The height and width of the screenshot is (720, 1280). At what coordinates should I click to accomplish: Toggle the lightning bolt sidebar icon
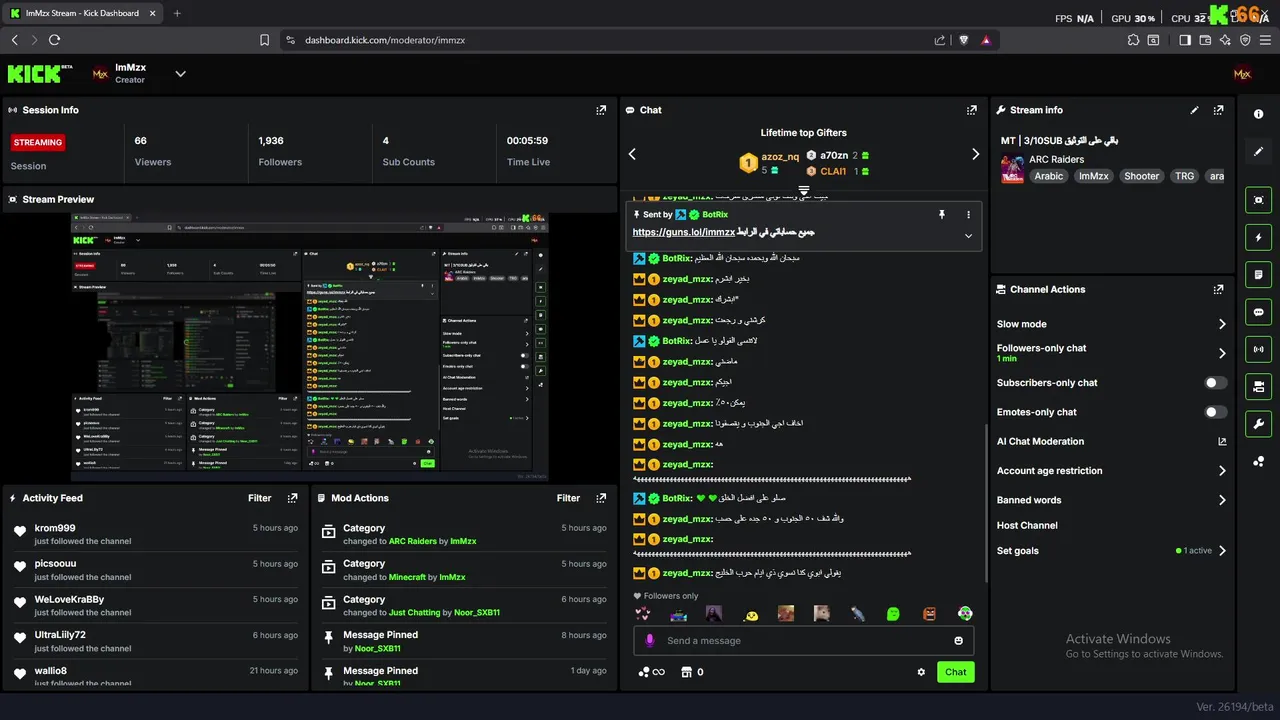(x=1259, y=237)
